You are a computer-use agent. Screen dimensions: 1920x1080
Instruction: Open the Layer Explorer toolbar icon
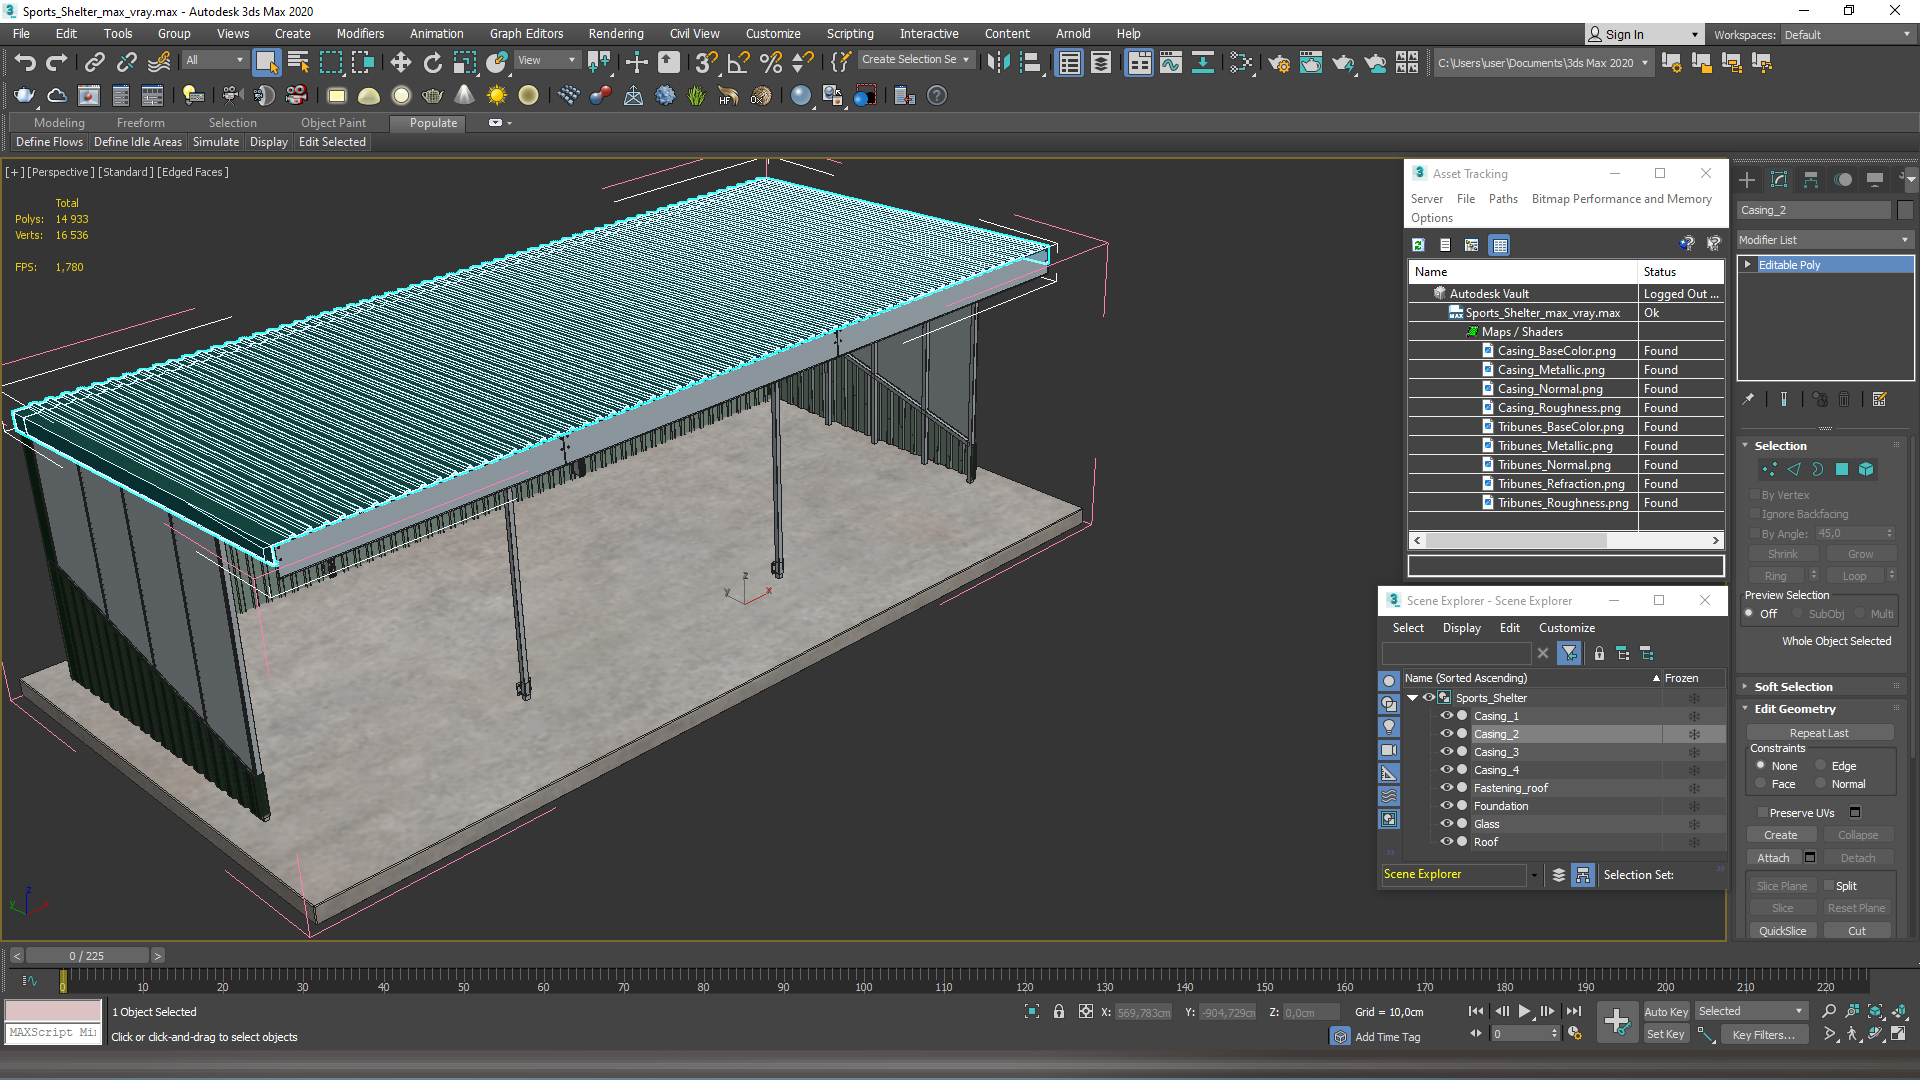click(x=1101, y=63)
